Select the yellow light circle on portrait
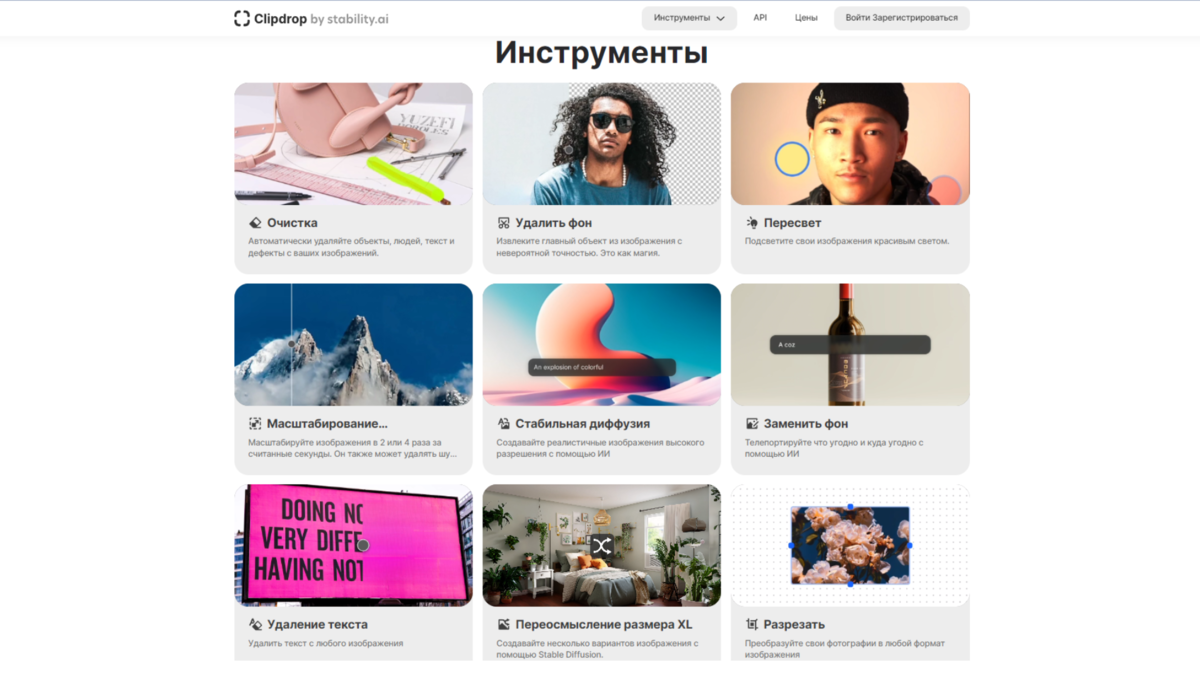Screen dimensions: 1200x675 [x=792, y=159]
